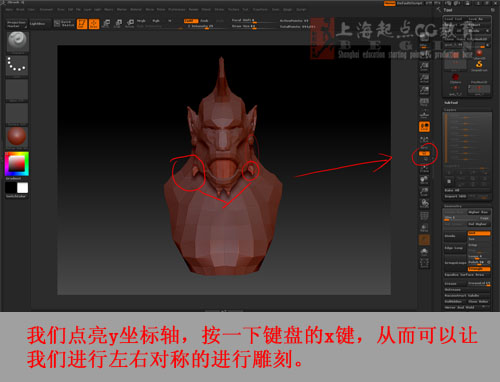Open the empty Texture slot
Viewport: 500px width, 382px height.
[17, 113]
